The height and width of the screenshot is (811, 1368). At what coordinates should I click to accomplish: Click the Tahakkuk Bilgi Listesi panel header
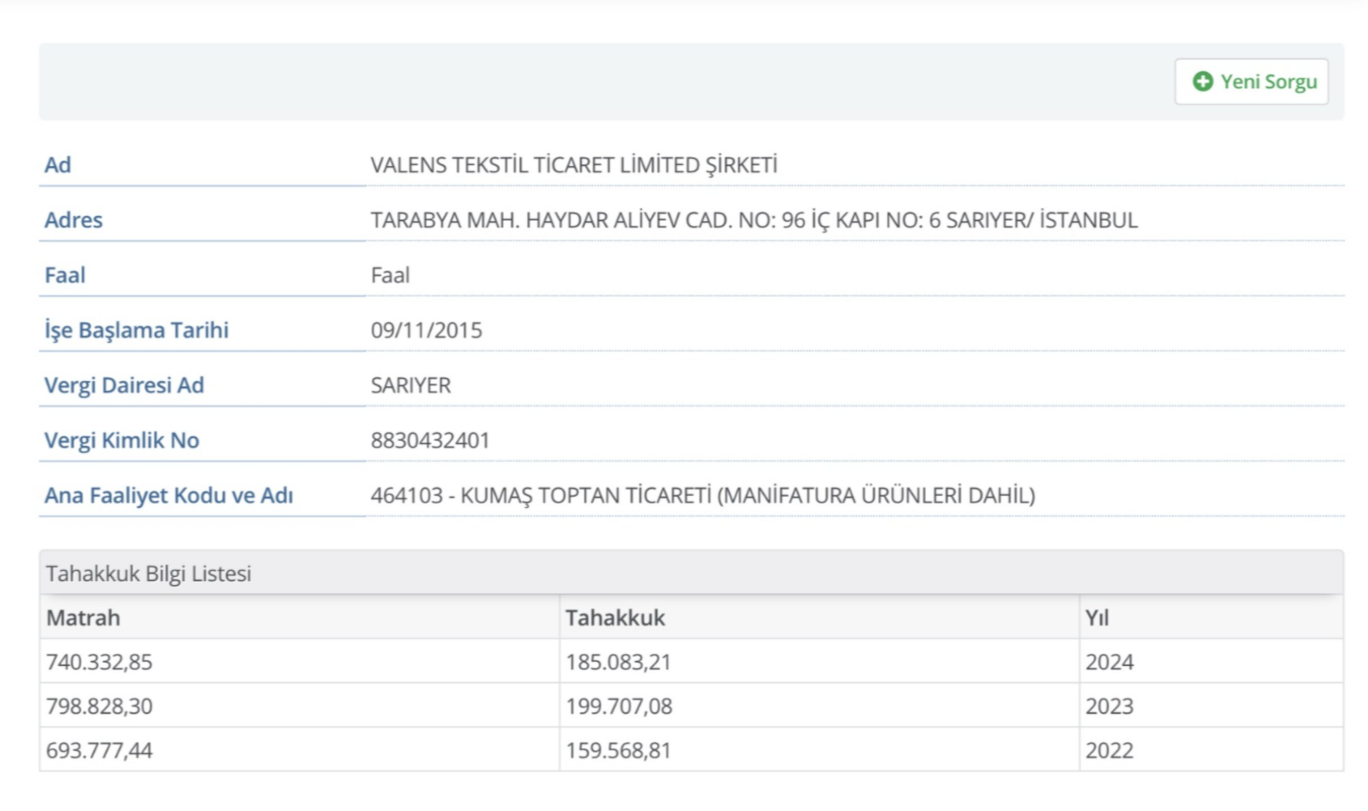point(149,574)
